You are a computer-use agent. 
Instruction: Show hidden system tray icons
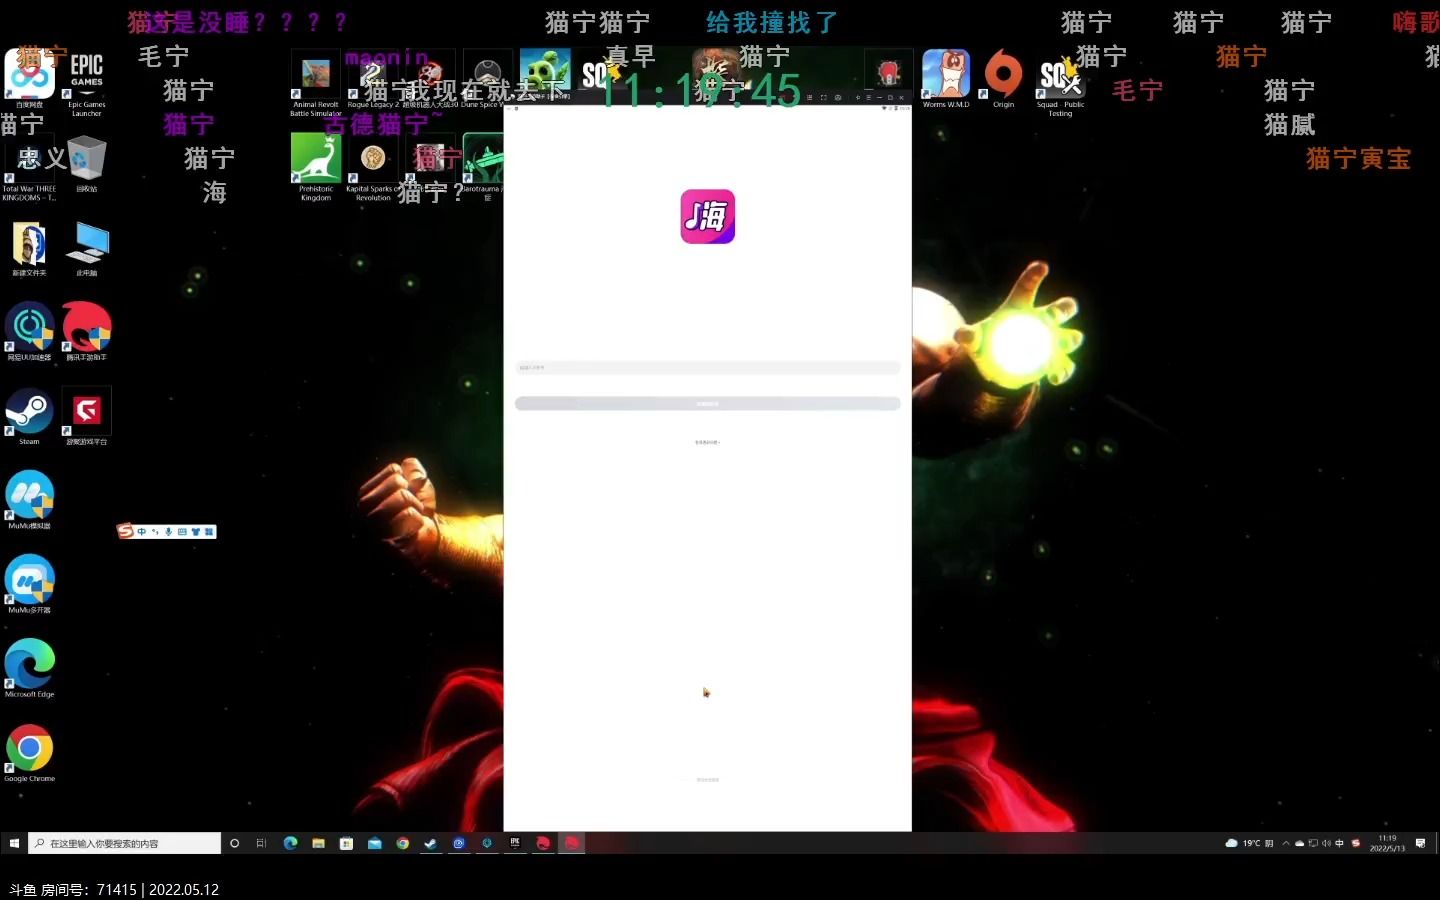tap(1286, 843)
